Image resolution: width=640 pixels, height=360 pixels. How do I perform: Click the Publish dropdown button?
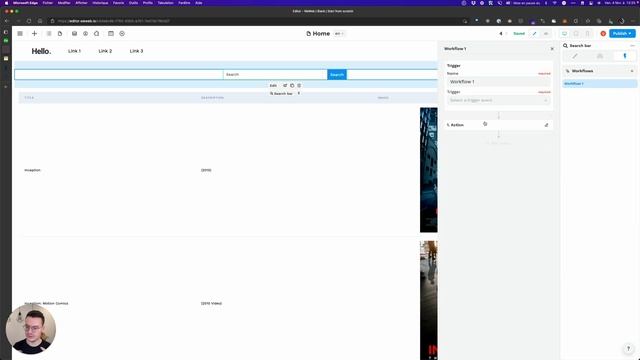(x=622, y=33)
